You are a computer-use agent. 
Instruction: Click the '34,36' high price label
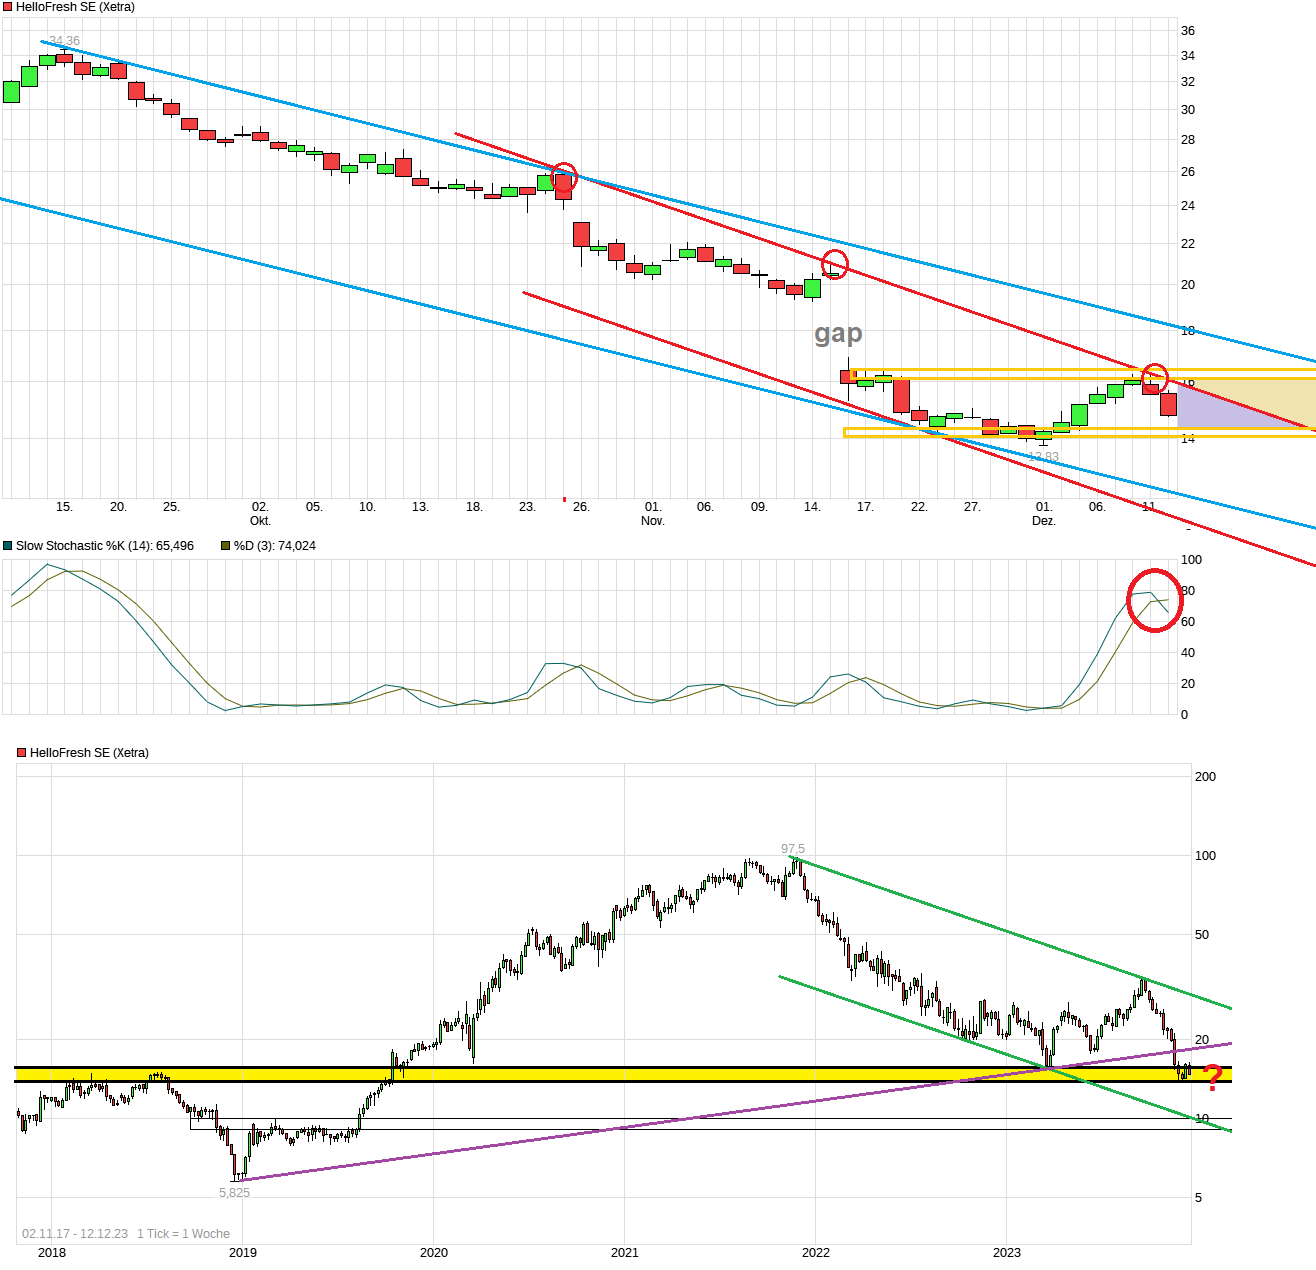pos(64,41)
